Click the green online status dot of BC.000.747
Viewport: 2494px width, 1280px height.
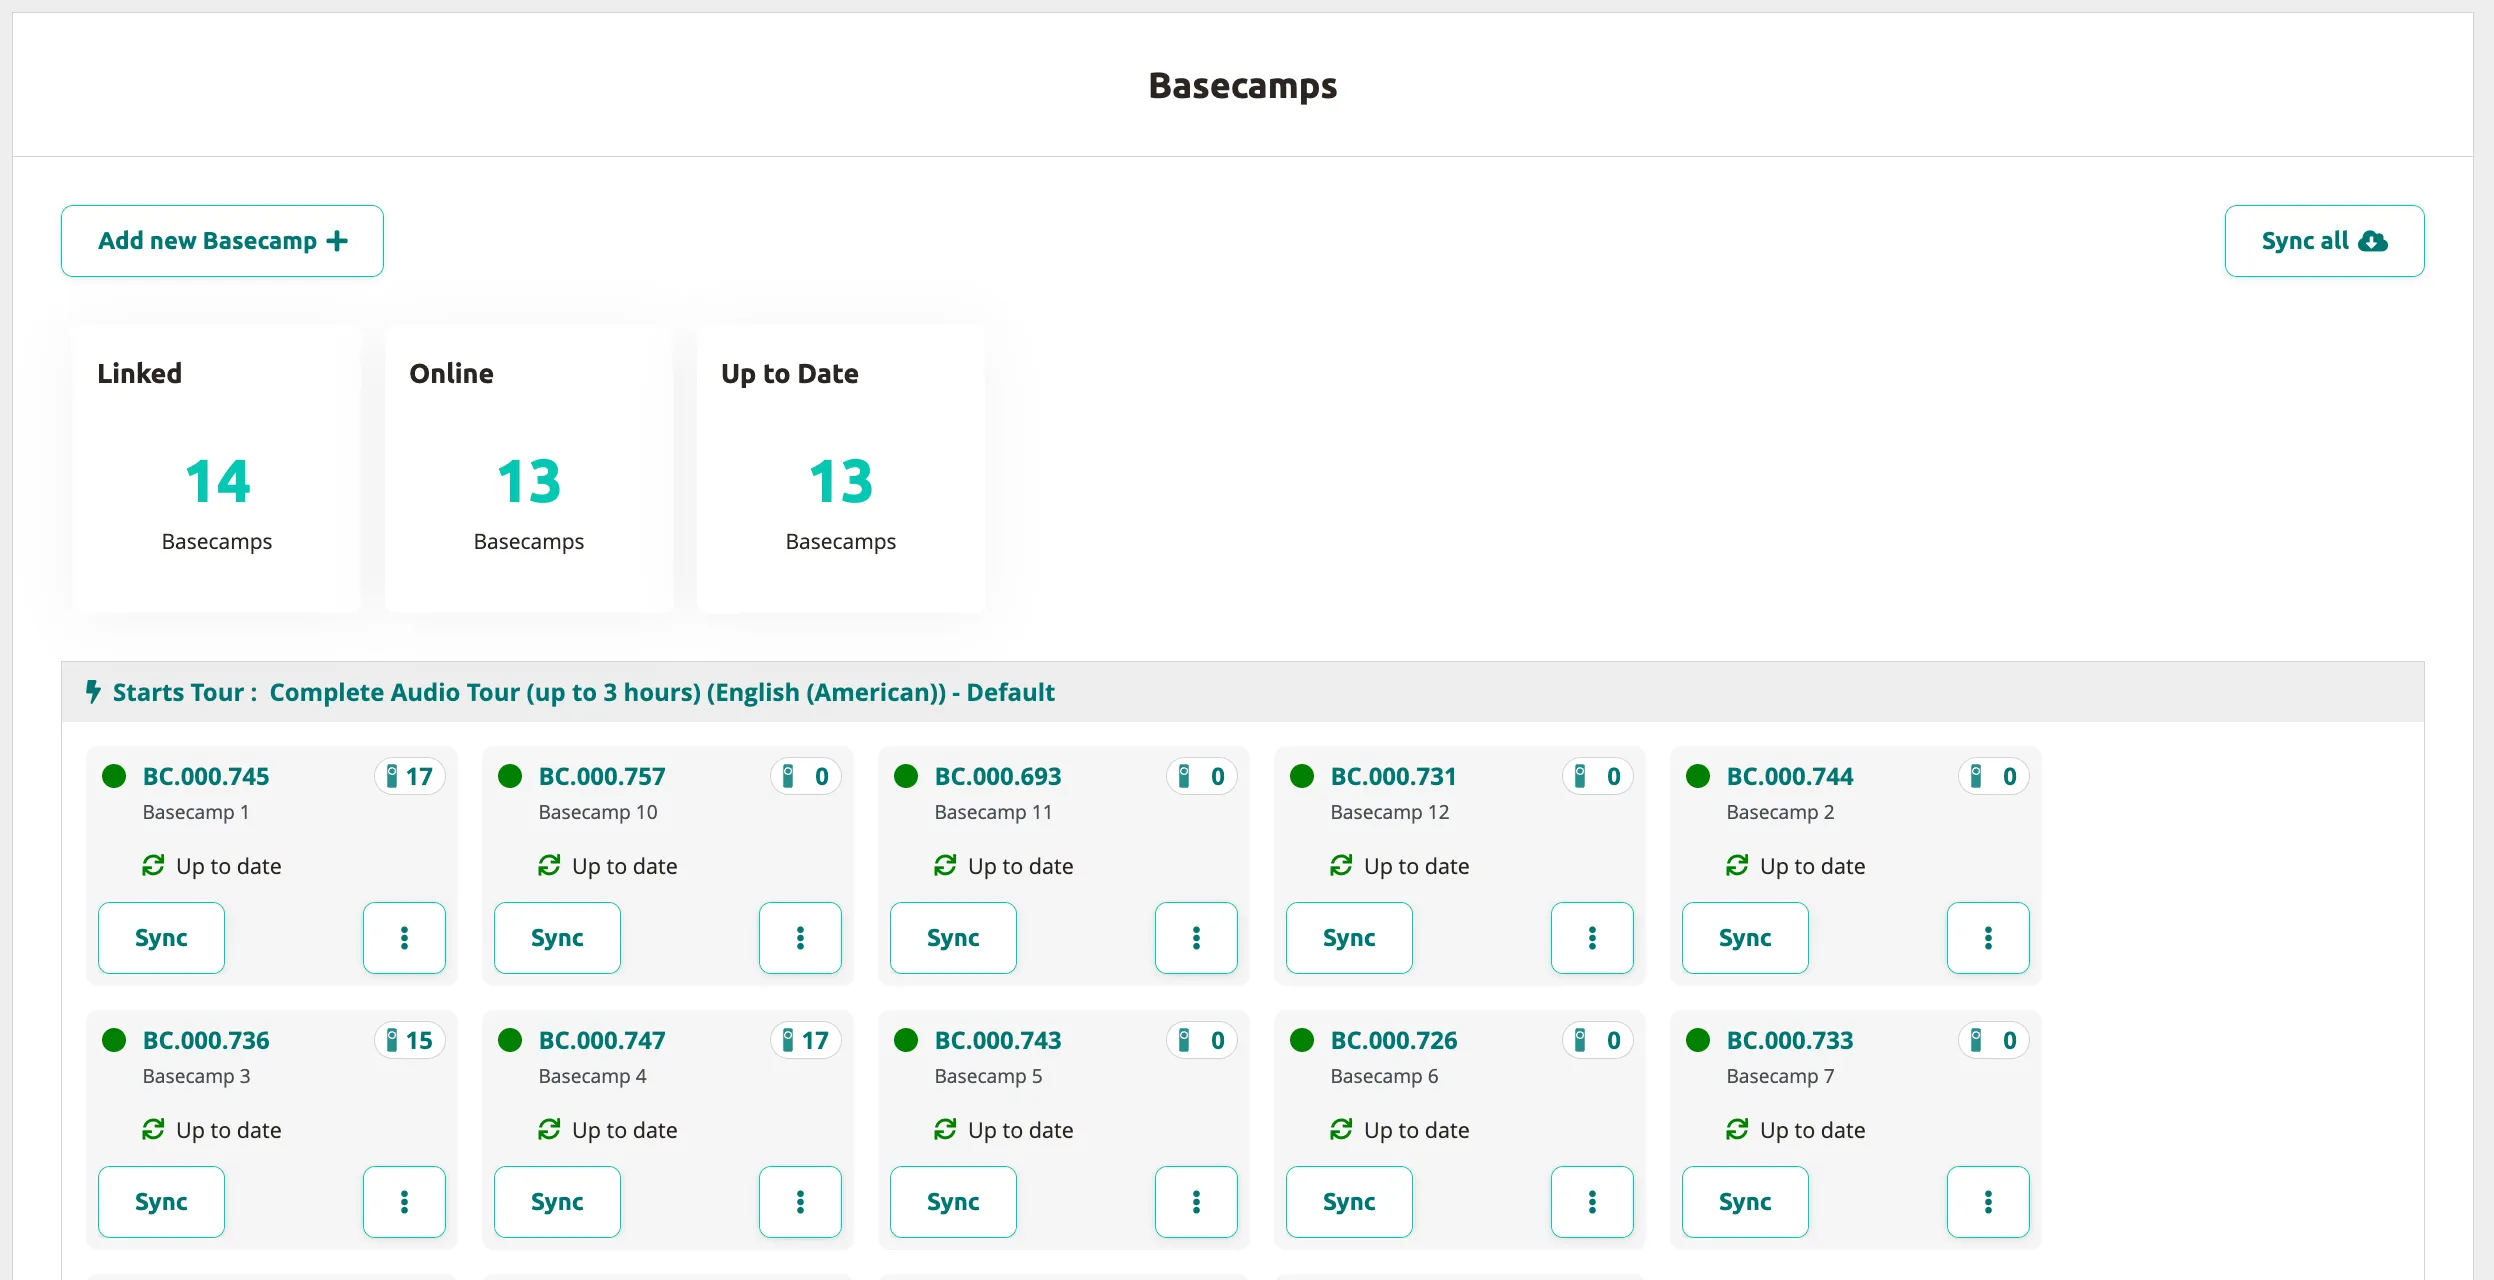[510, 1040]
